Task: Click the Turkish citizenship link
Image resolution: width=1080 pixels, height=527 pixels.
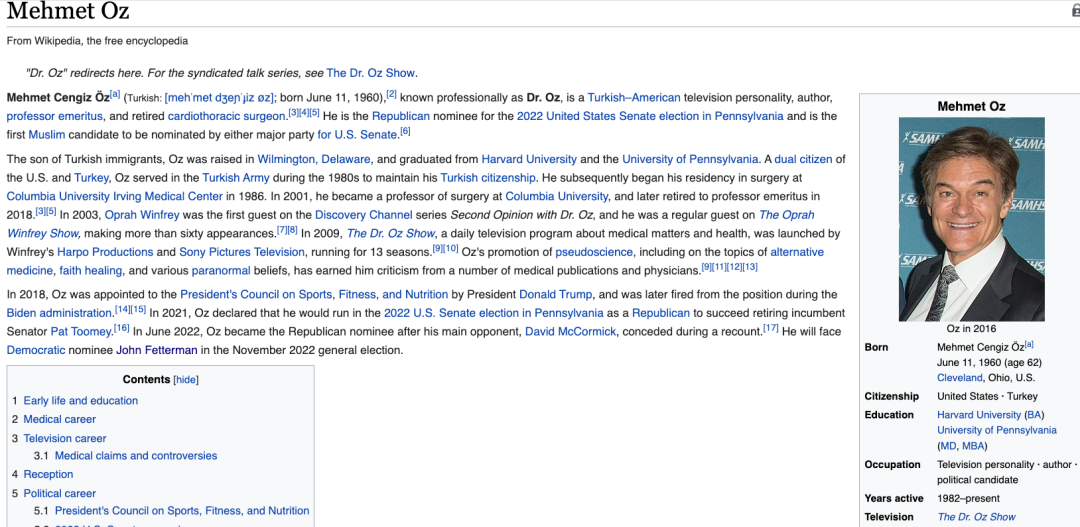Action: [486, 178]
